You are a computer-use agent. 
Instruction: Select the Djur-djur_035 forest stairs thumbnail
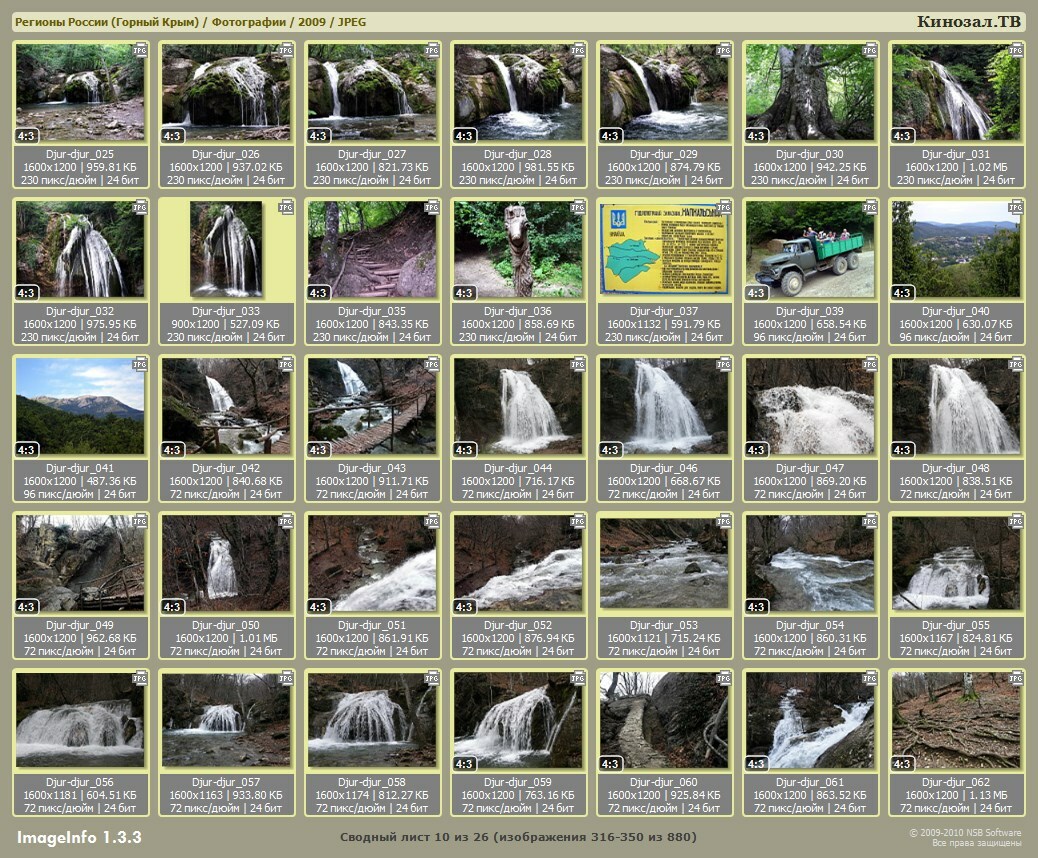(x=371, y=249)
